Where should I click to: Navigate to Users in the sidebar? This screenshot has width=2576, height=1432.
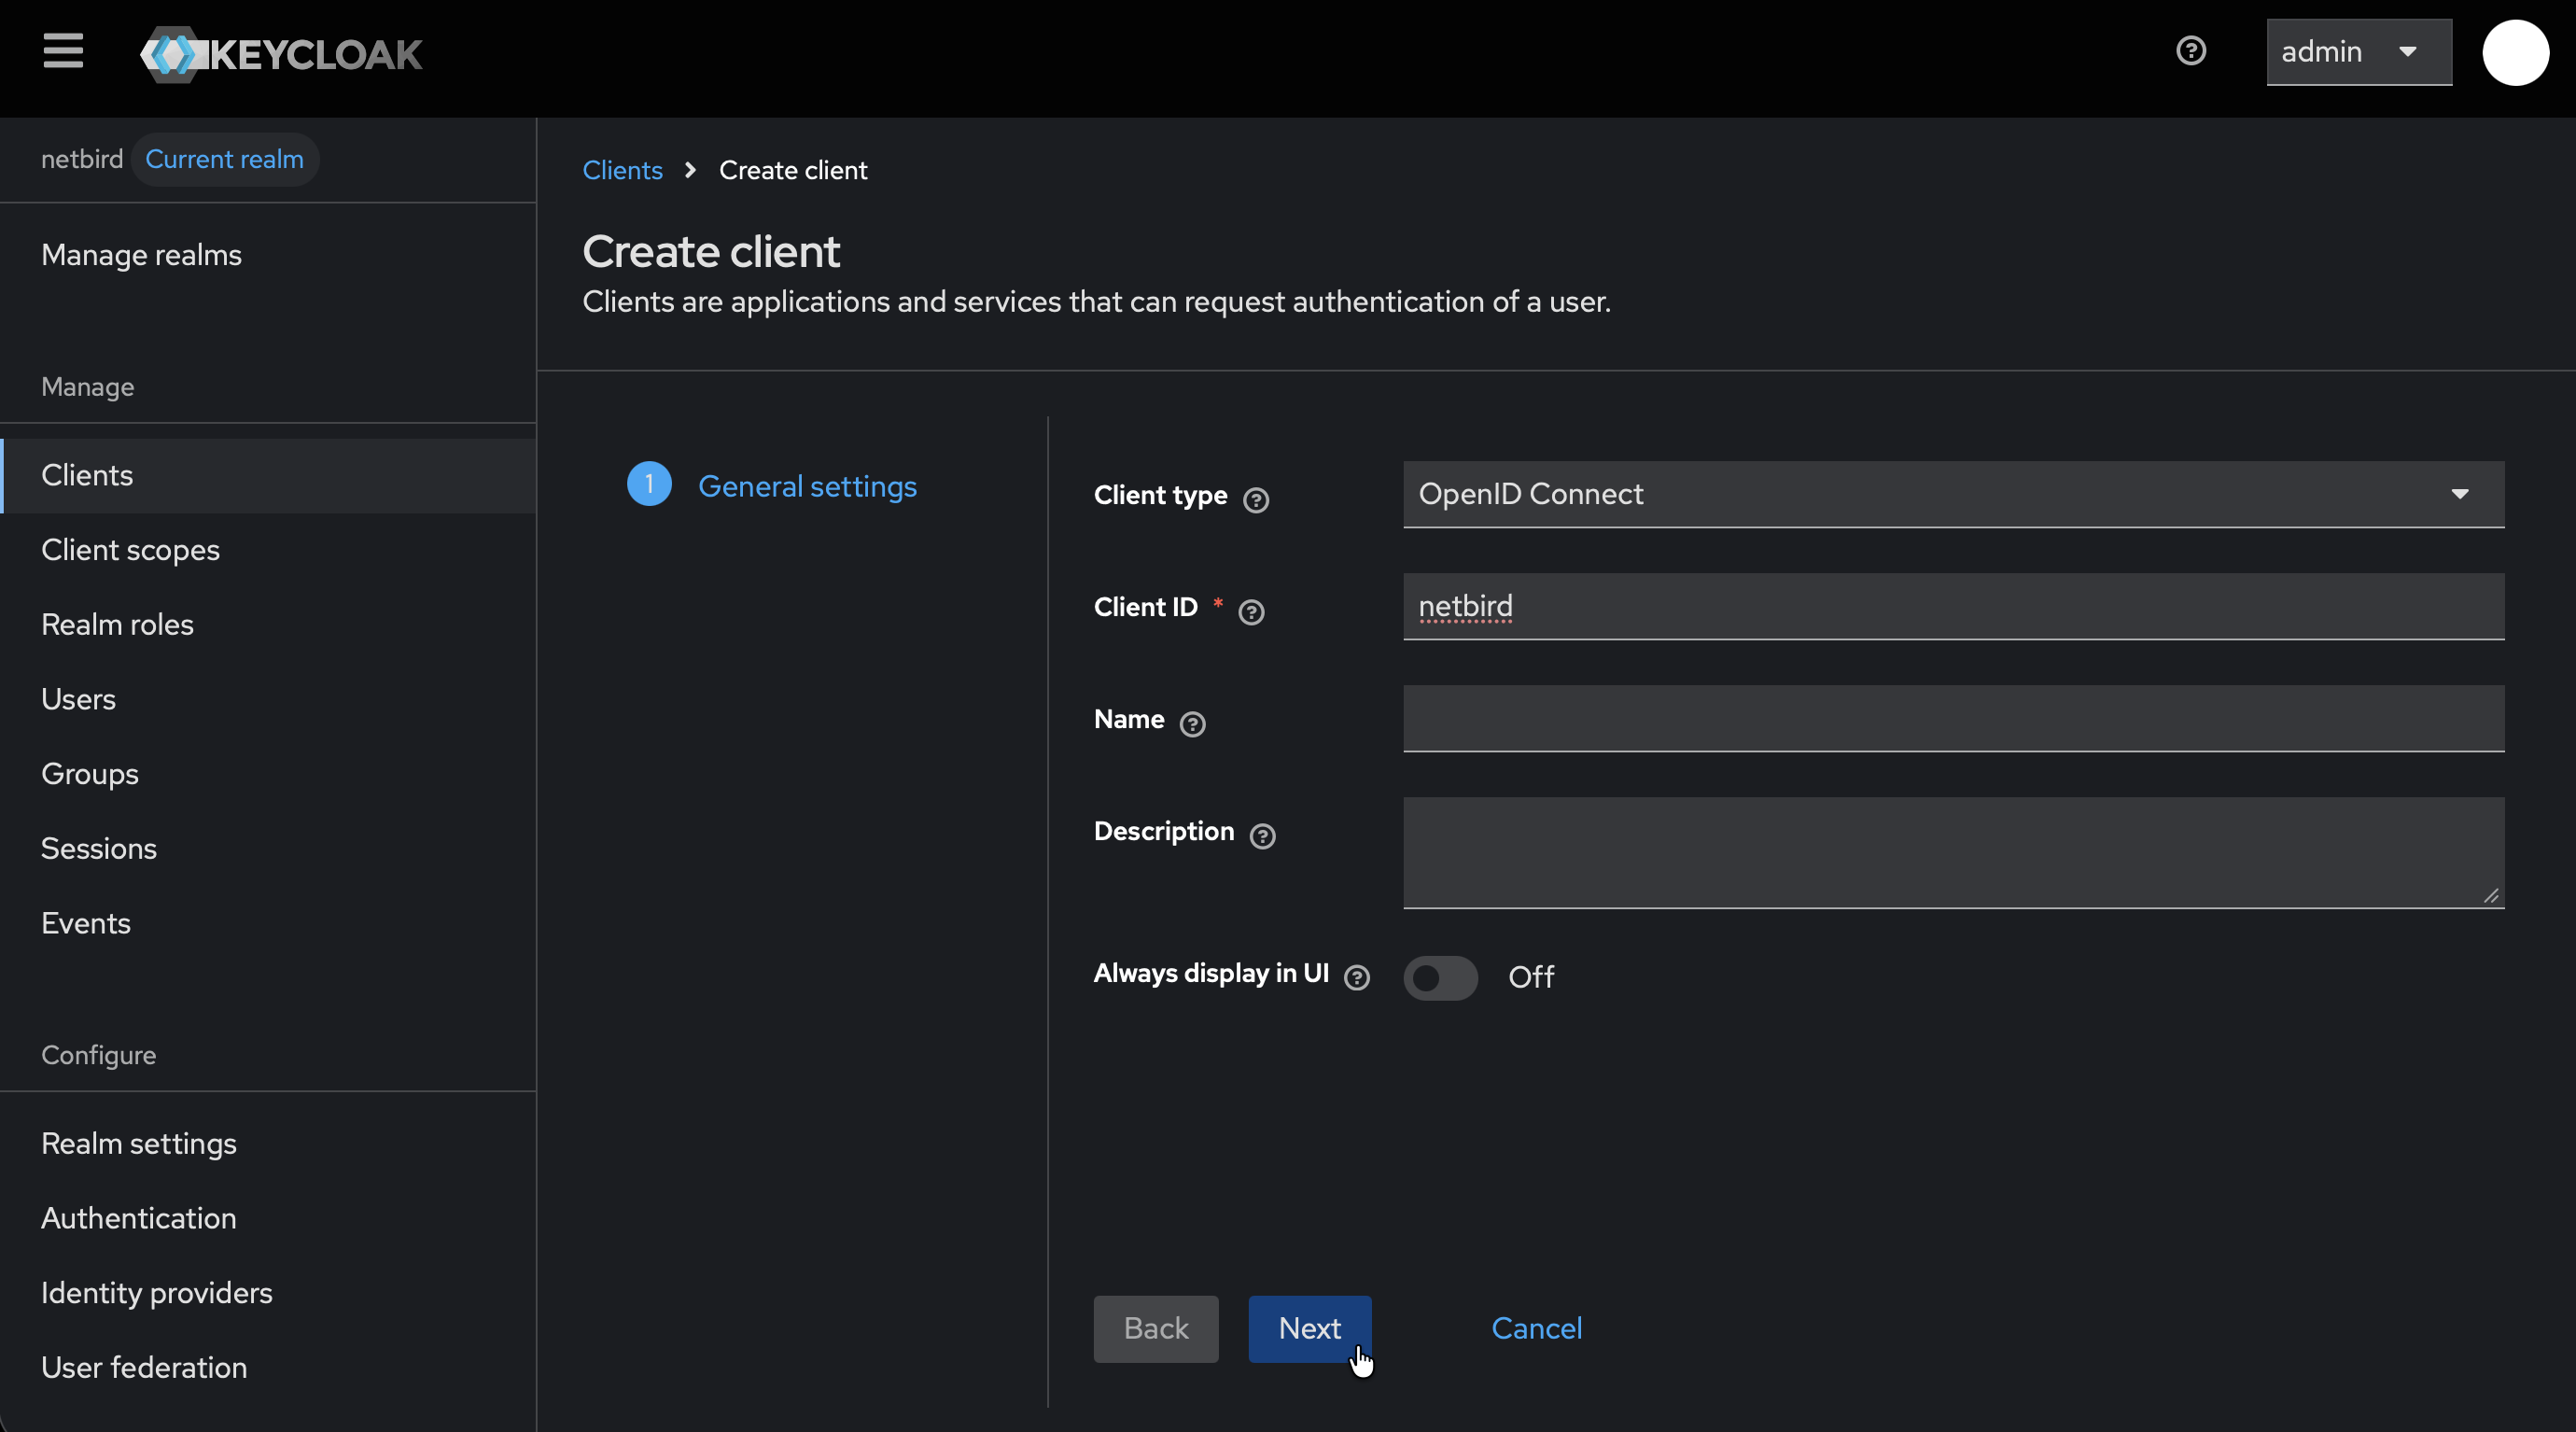pos(79,699)
